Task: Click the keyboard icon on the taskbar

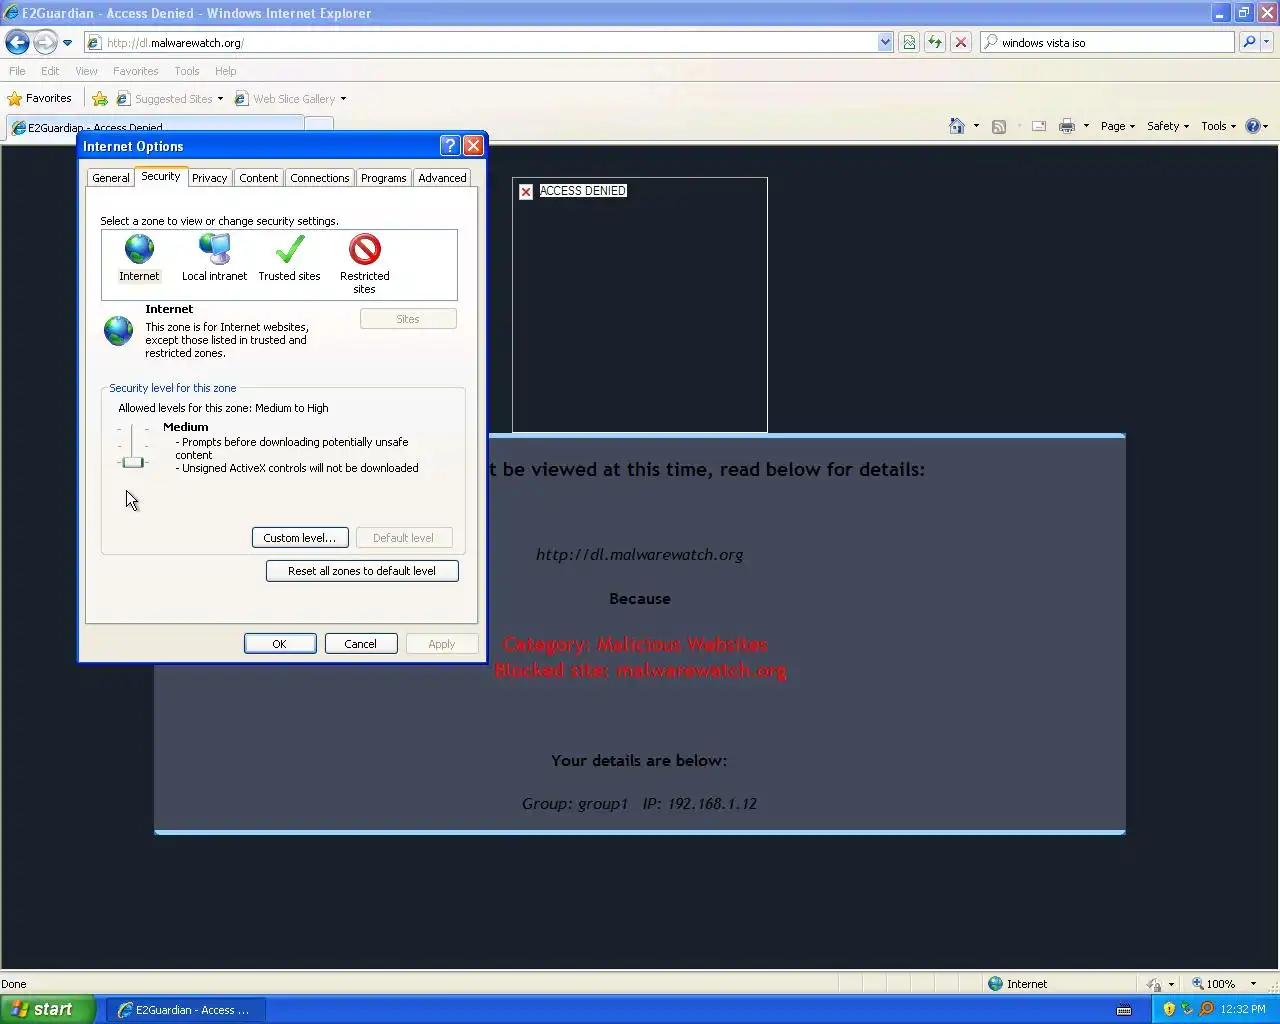Action: tap(1124, 1009)
